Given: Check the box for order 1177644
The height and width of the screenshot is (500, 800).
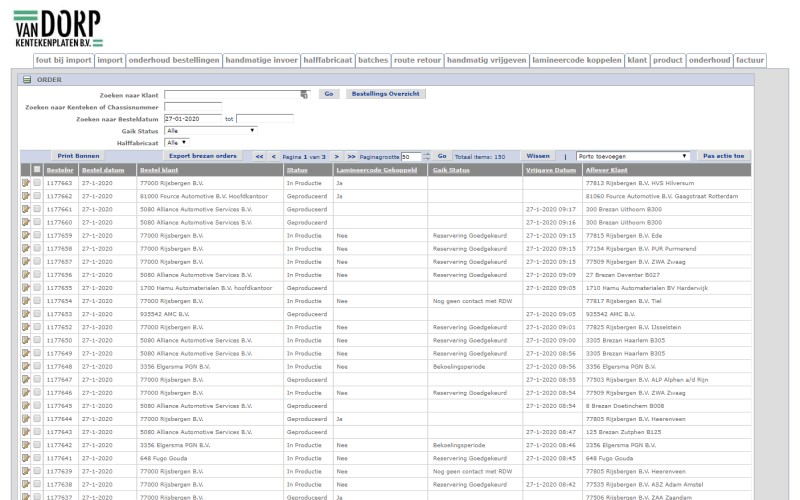Looking at the screenshot, I should pos(37,418).
